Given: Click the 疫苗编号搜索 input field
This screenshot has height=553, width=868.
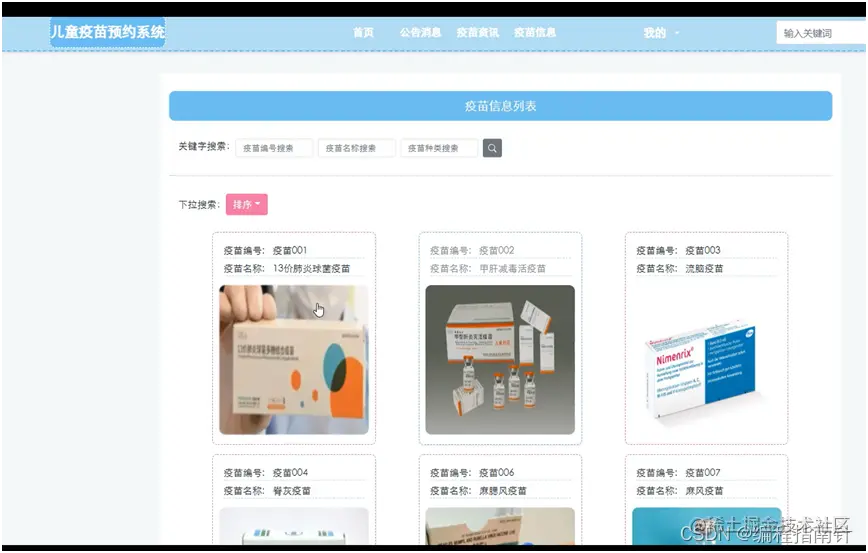Looking at the screenshot, I should (274, 148).
